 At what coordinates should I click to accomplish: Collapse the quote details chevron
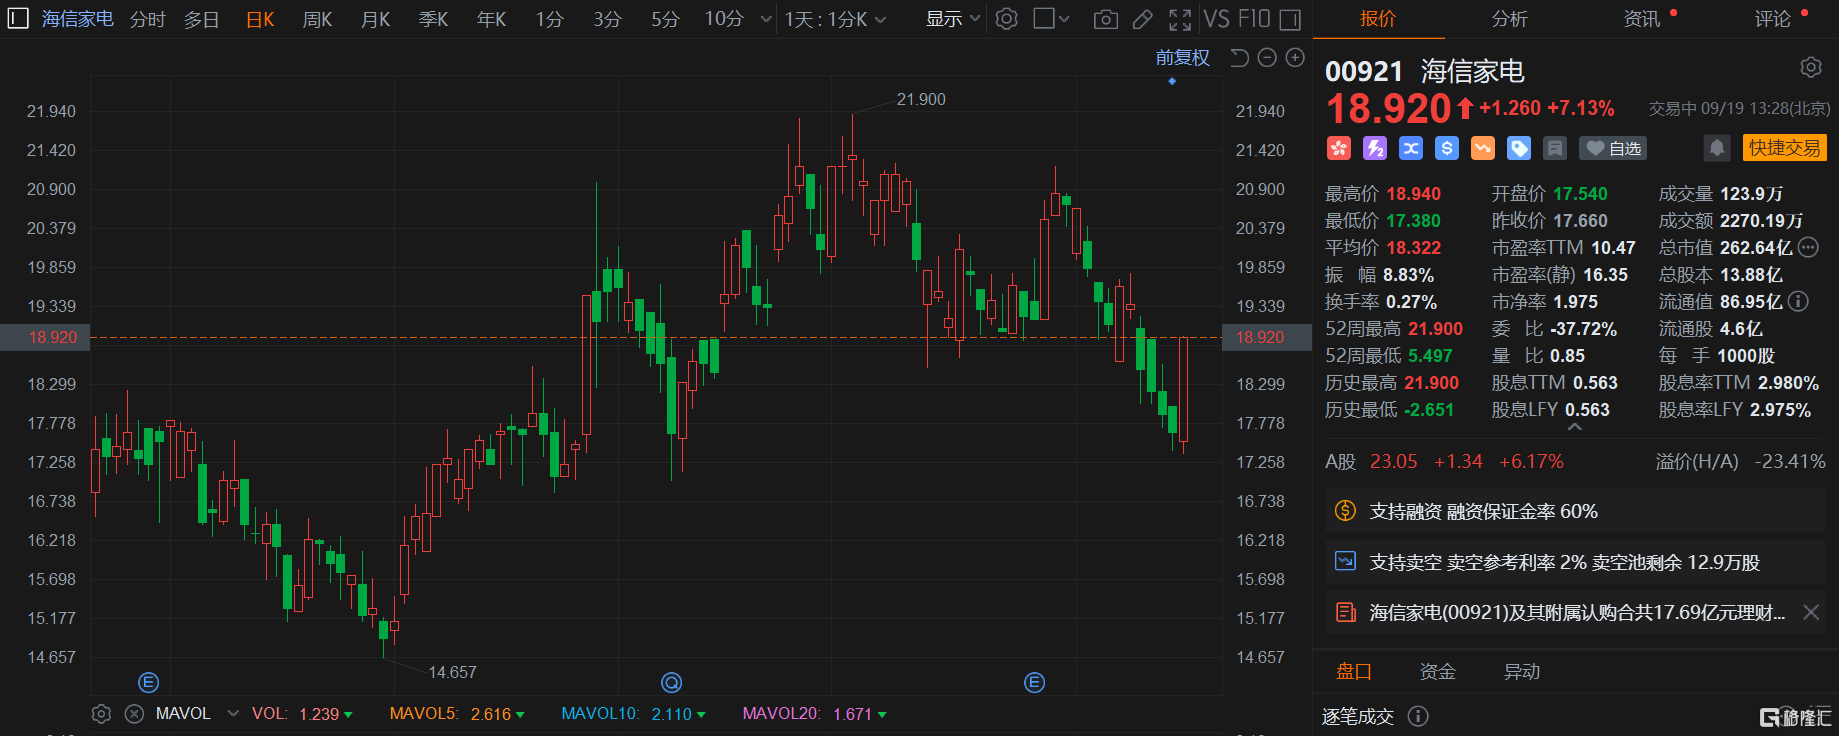1575,427
